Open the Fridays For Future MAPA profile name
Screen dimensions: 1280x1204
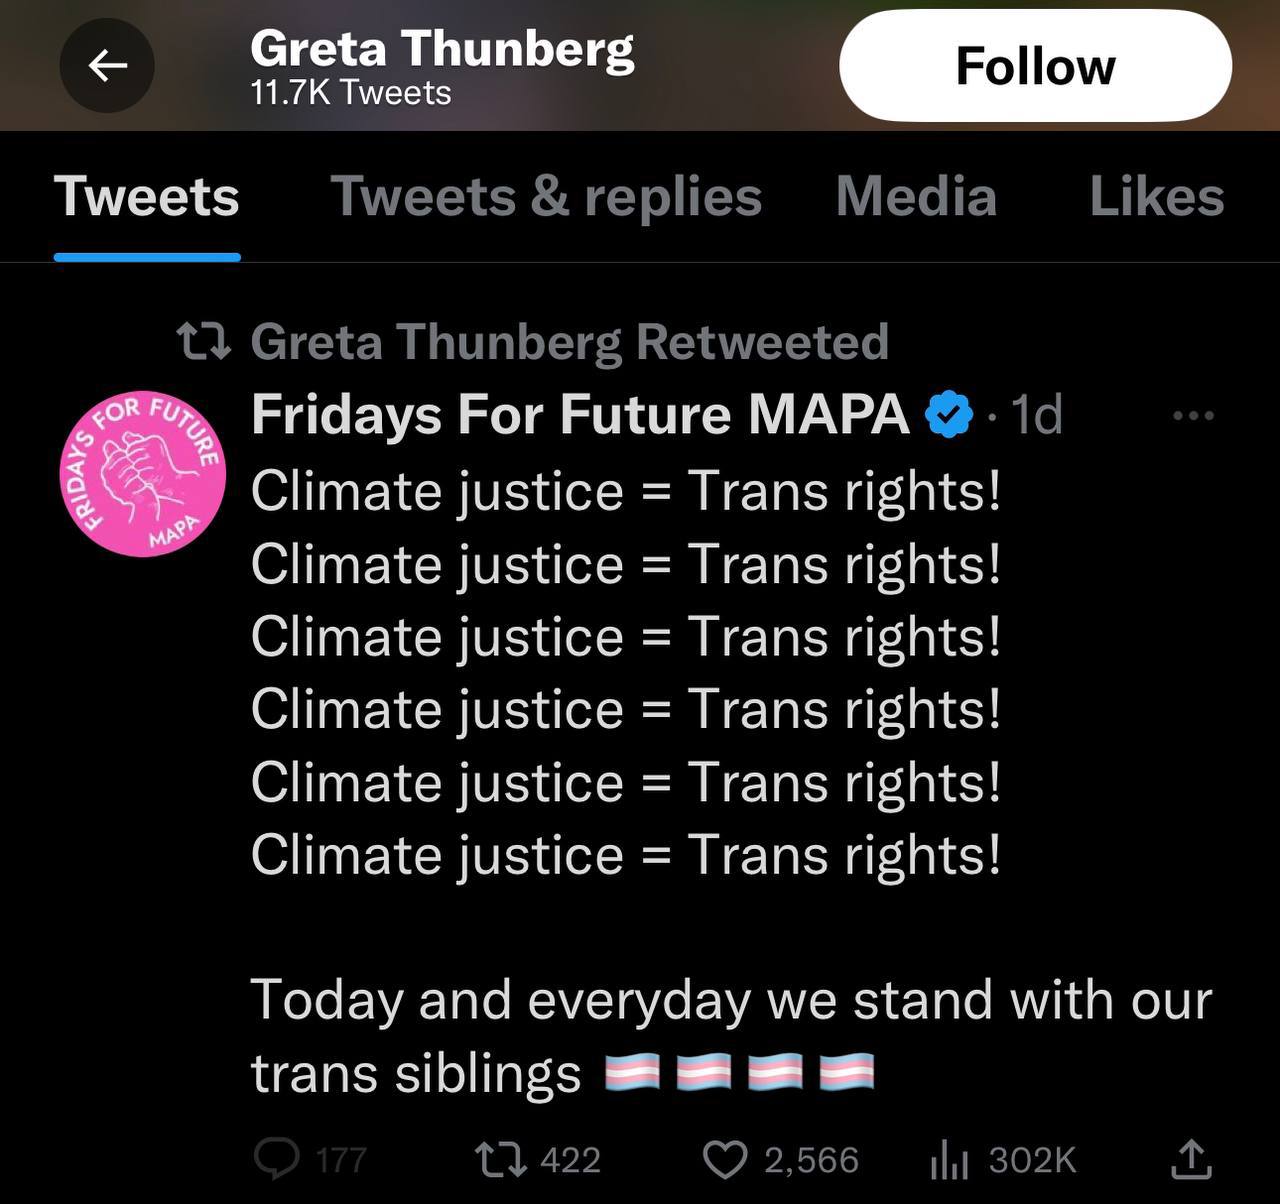580,415
